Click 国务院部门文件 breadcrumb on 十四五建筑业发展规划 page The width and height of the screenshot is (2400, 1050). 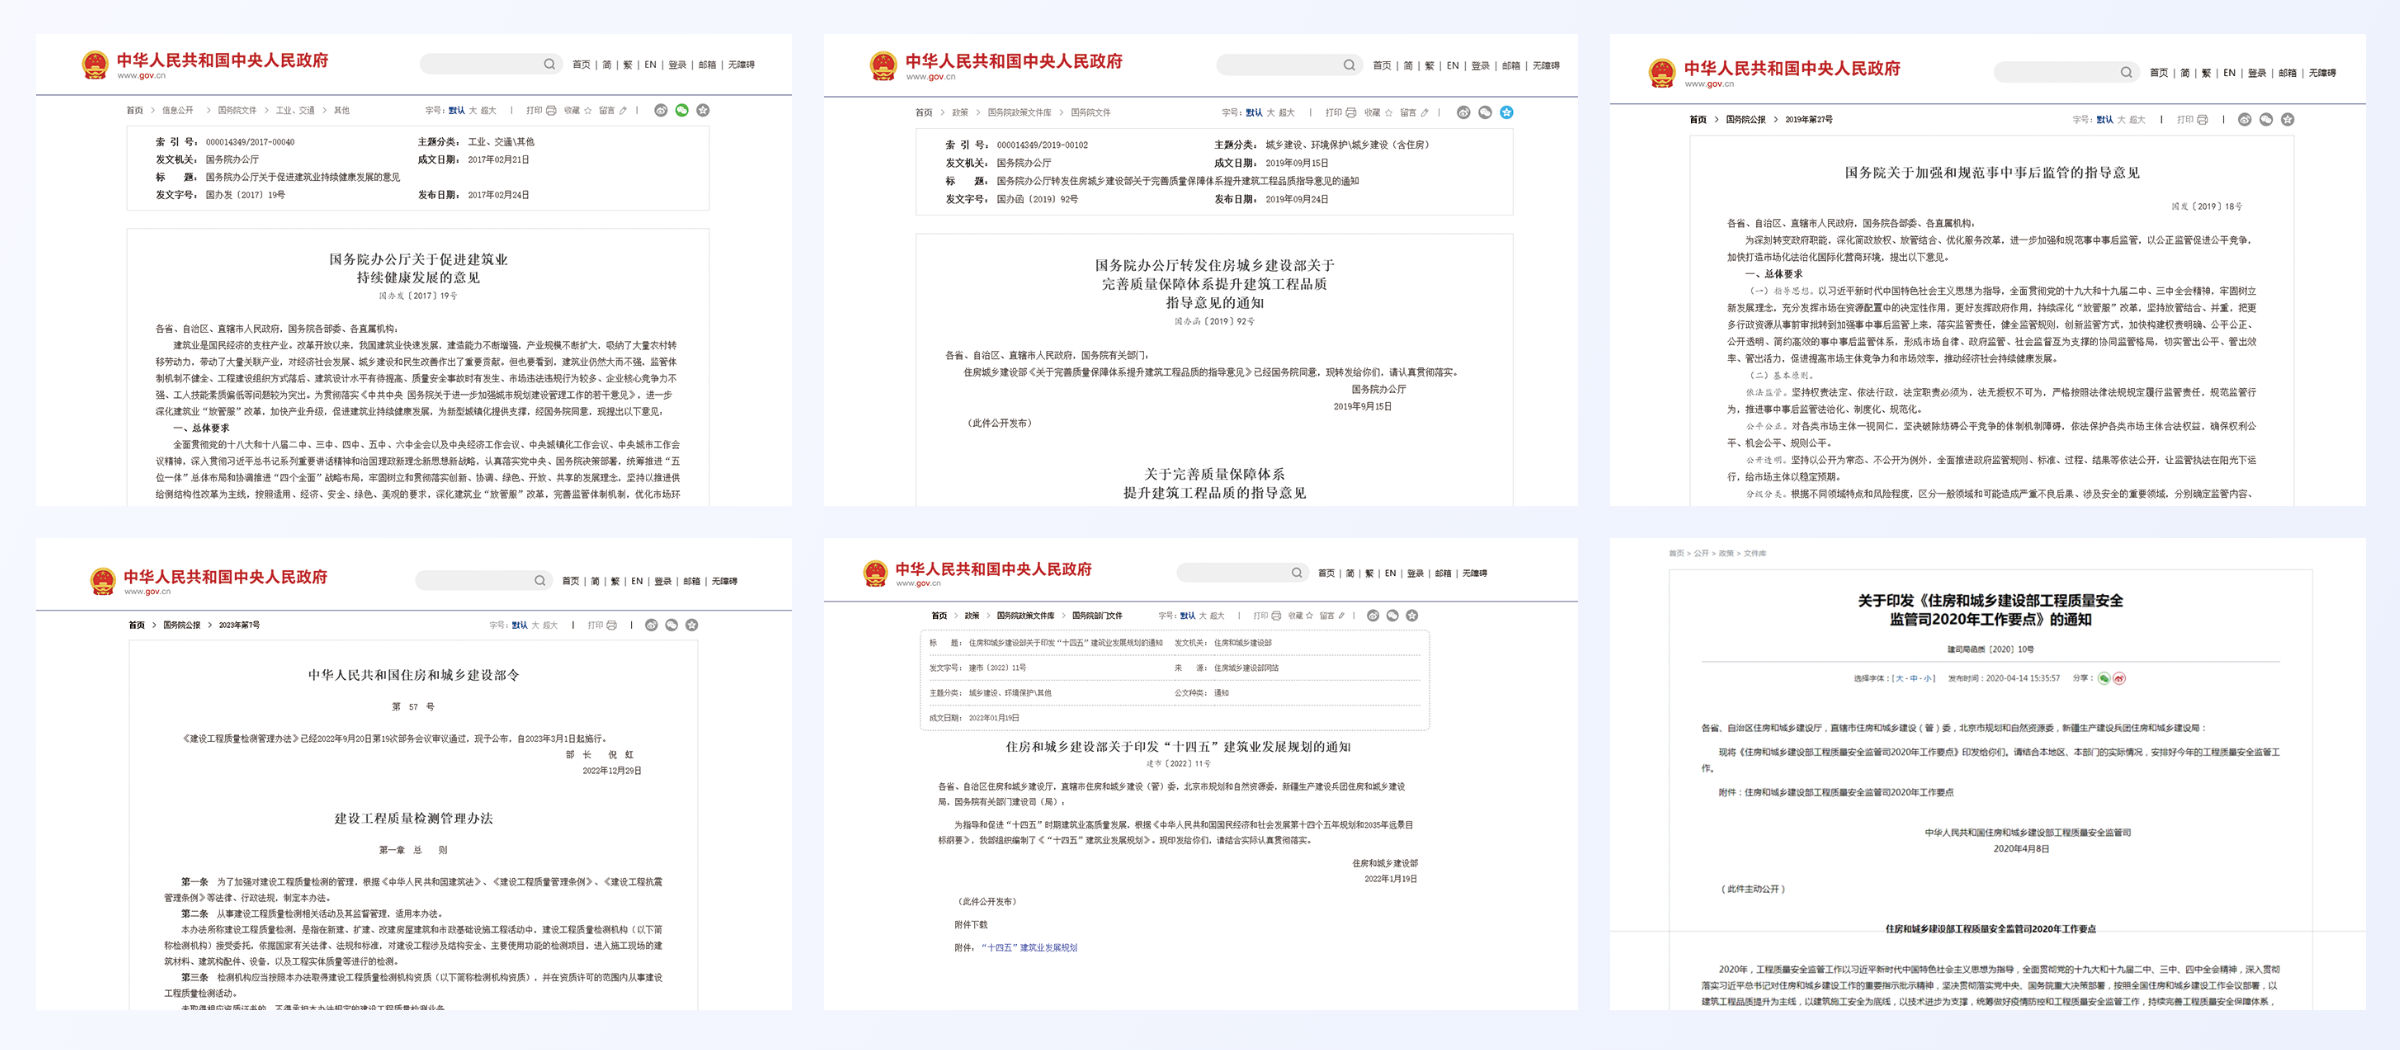click(1097, 615)
